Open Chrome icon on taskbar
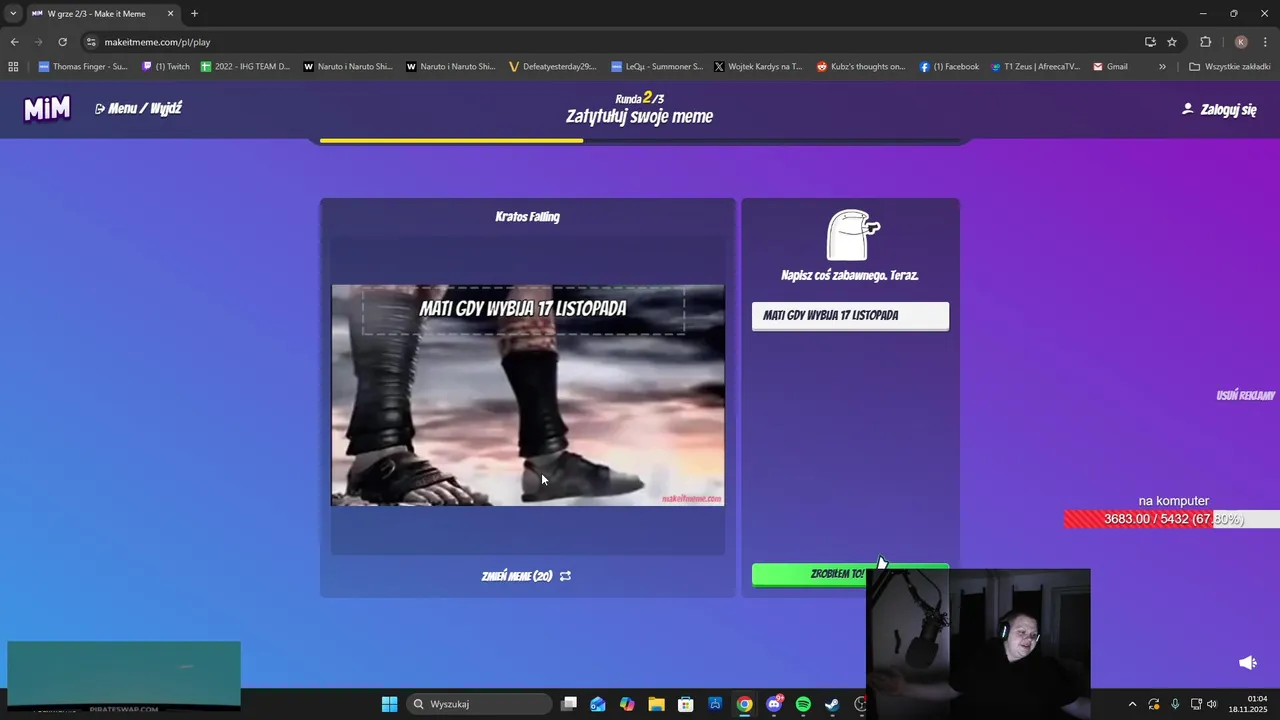Screen dimensions: 1280x720 [745, 704]
